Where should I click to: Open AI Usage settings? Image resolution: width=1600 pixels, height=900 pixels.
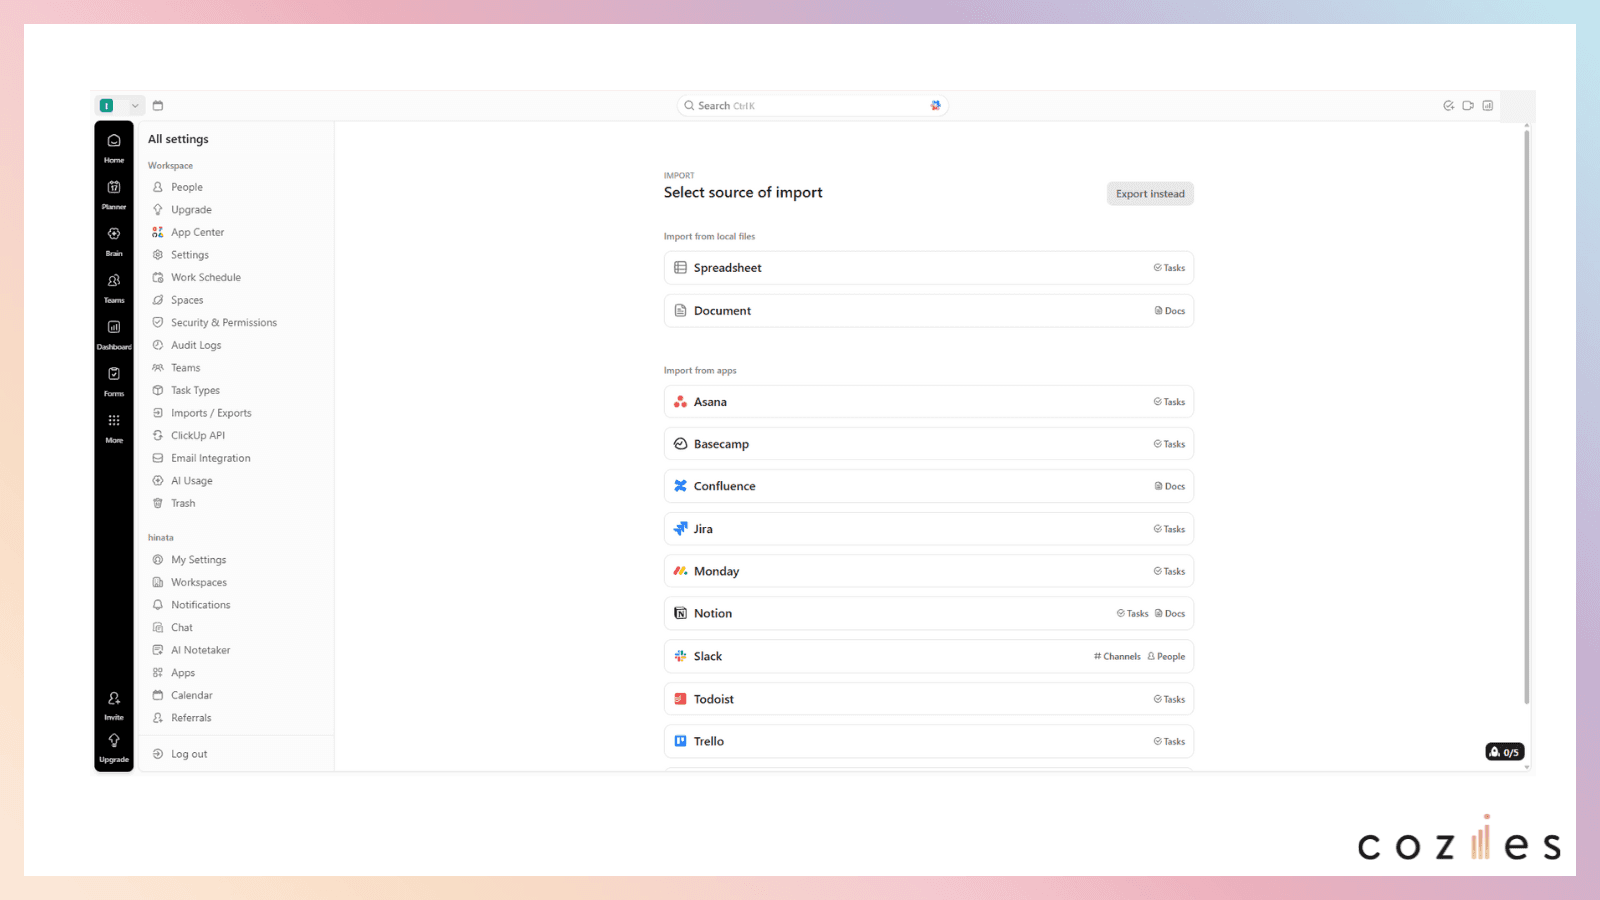pyautogui.click(x=192, y=481)
